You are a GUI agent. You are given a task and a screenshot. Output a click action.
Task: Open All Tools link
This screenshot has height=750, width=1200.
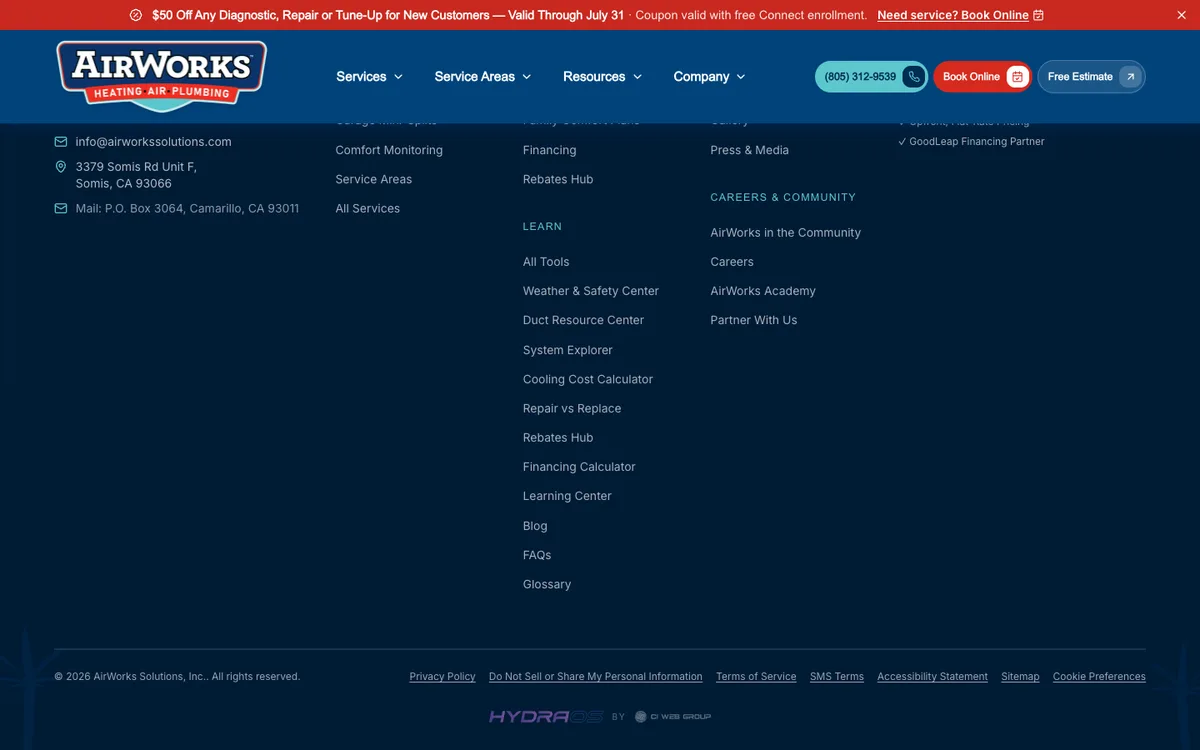546,262
